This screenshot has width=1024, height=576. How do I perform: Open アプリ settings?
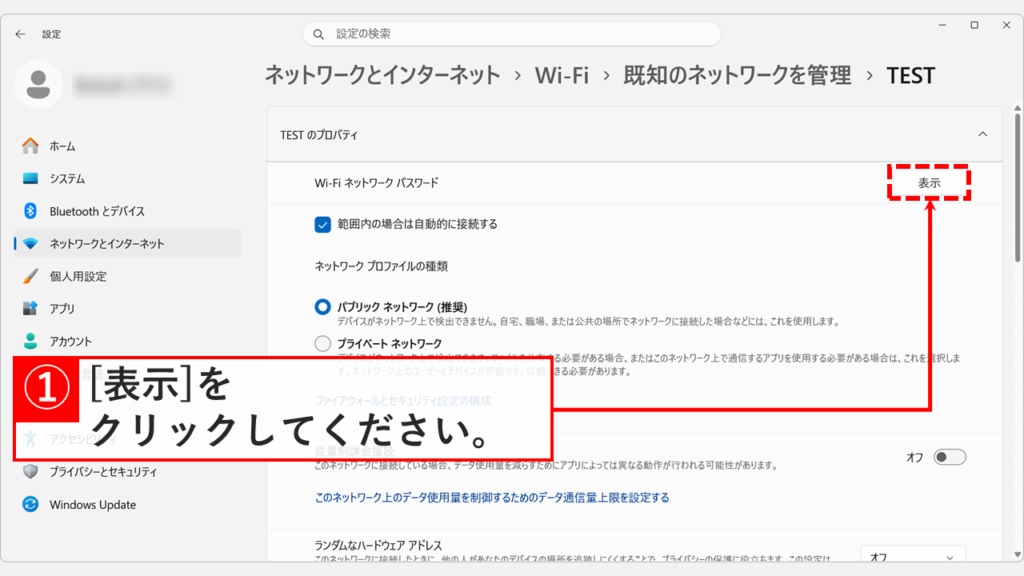pyautogui.click(x=127, y=308)
